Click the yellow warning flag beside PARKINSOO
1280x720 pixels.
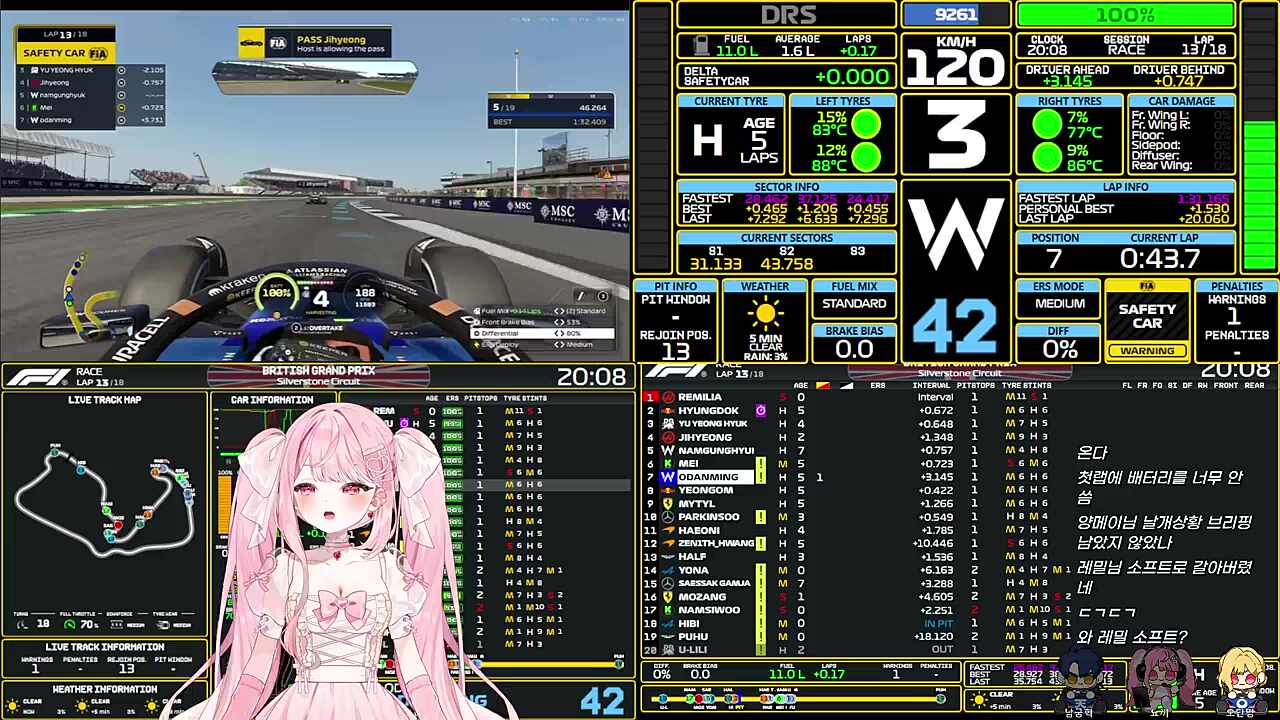760,517
